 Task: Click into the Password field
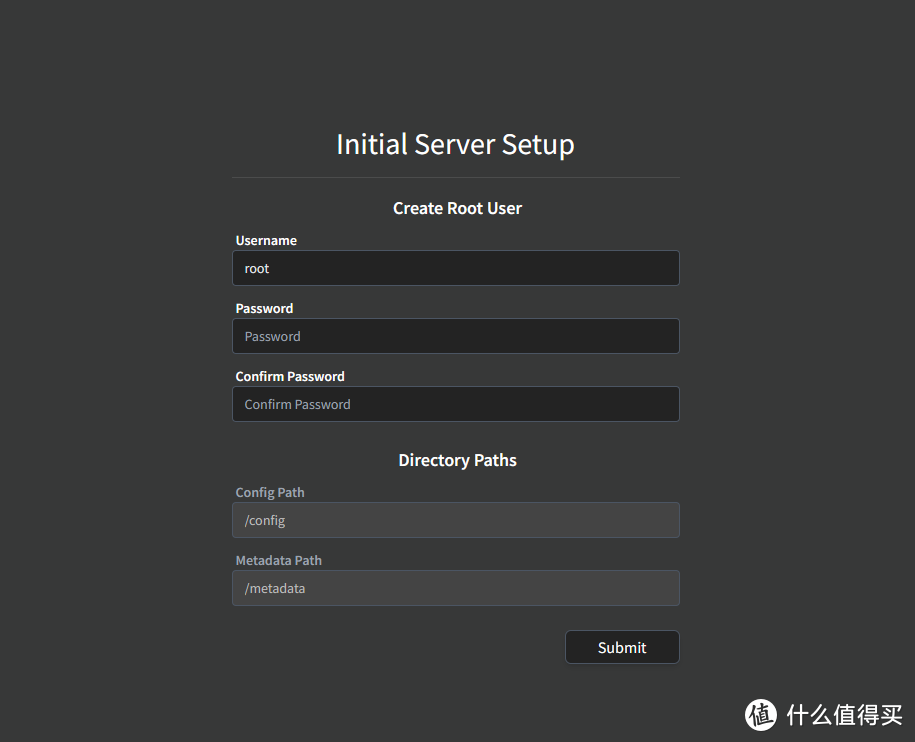point(455,336)
